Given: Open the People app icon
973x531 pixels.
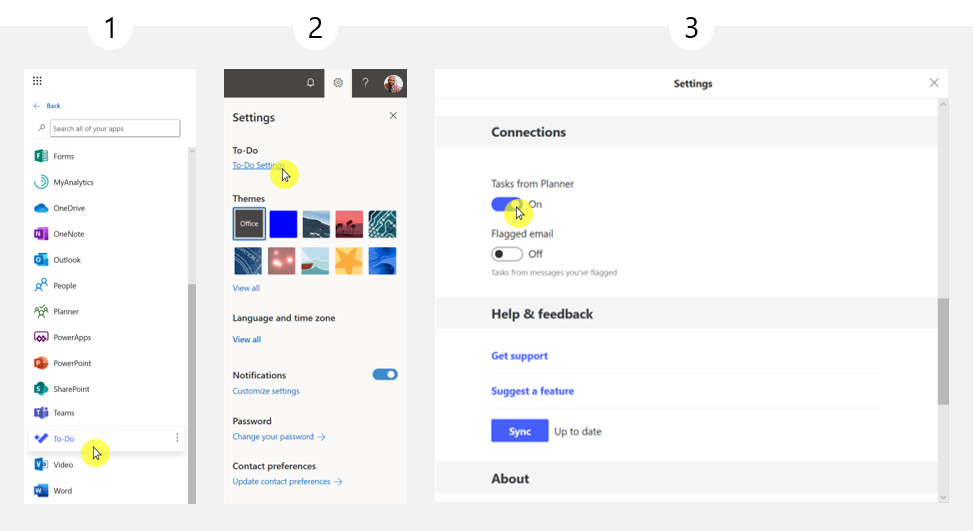Looking at the screenshot, I should pyautogui.click(x=41, y=285).
